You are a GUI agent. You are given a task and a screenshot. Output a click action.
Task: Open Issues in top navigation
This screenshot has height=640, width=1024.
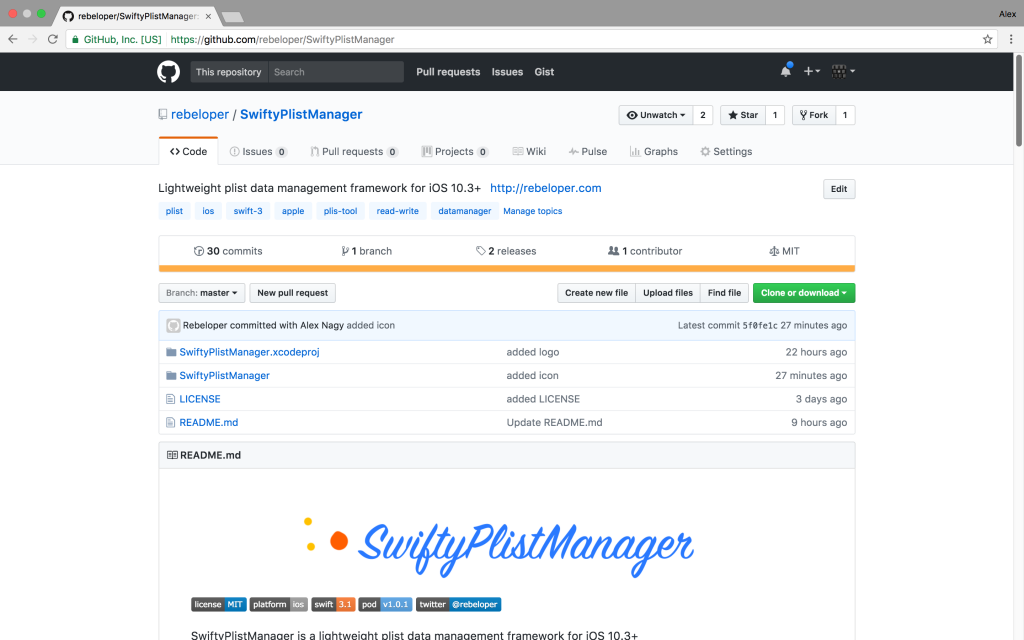coord(507,72)
